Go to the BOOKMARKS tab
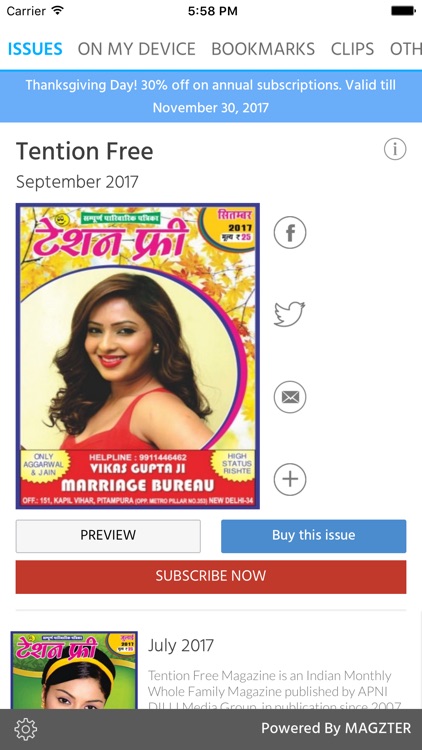 (263, 49)
